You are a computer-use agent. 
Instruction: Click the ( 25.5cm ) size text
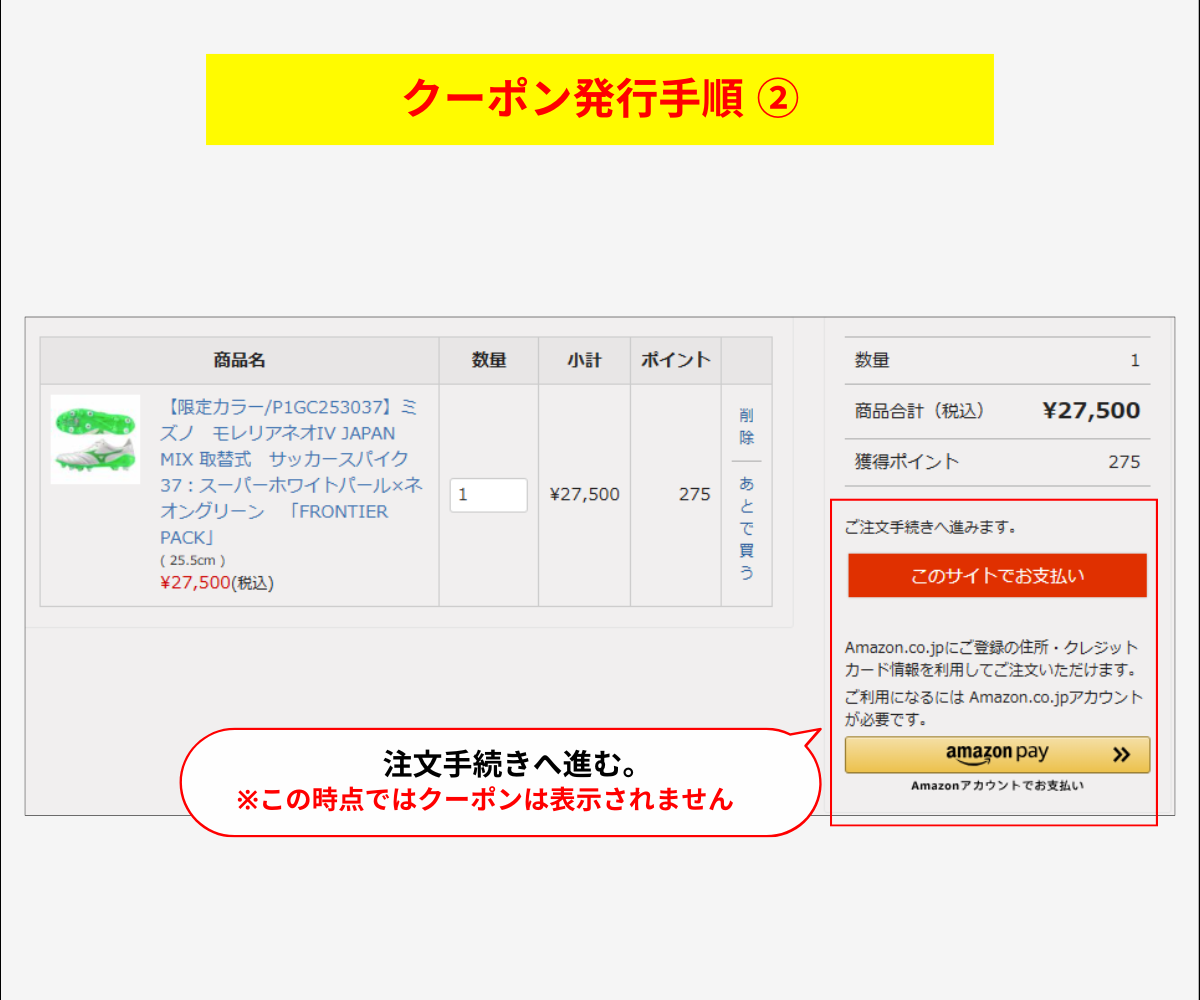(193, 561)
